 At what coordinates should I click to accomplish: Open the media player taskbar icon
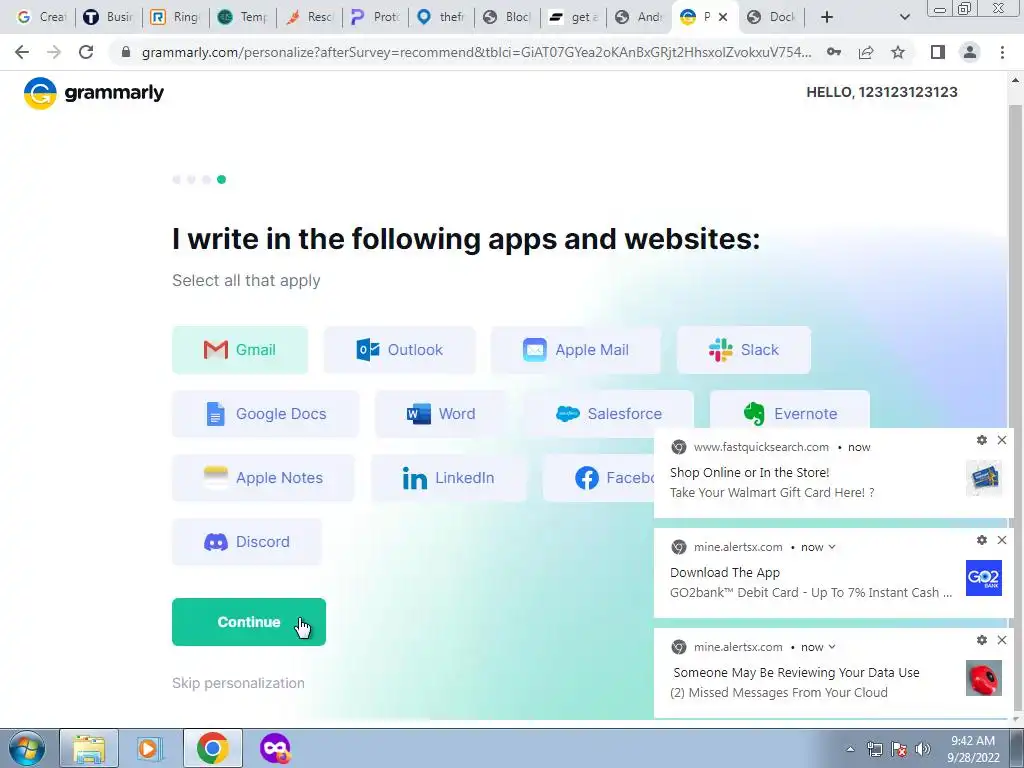(149, 748)
